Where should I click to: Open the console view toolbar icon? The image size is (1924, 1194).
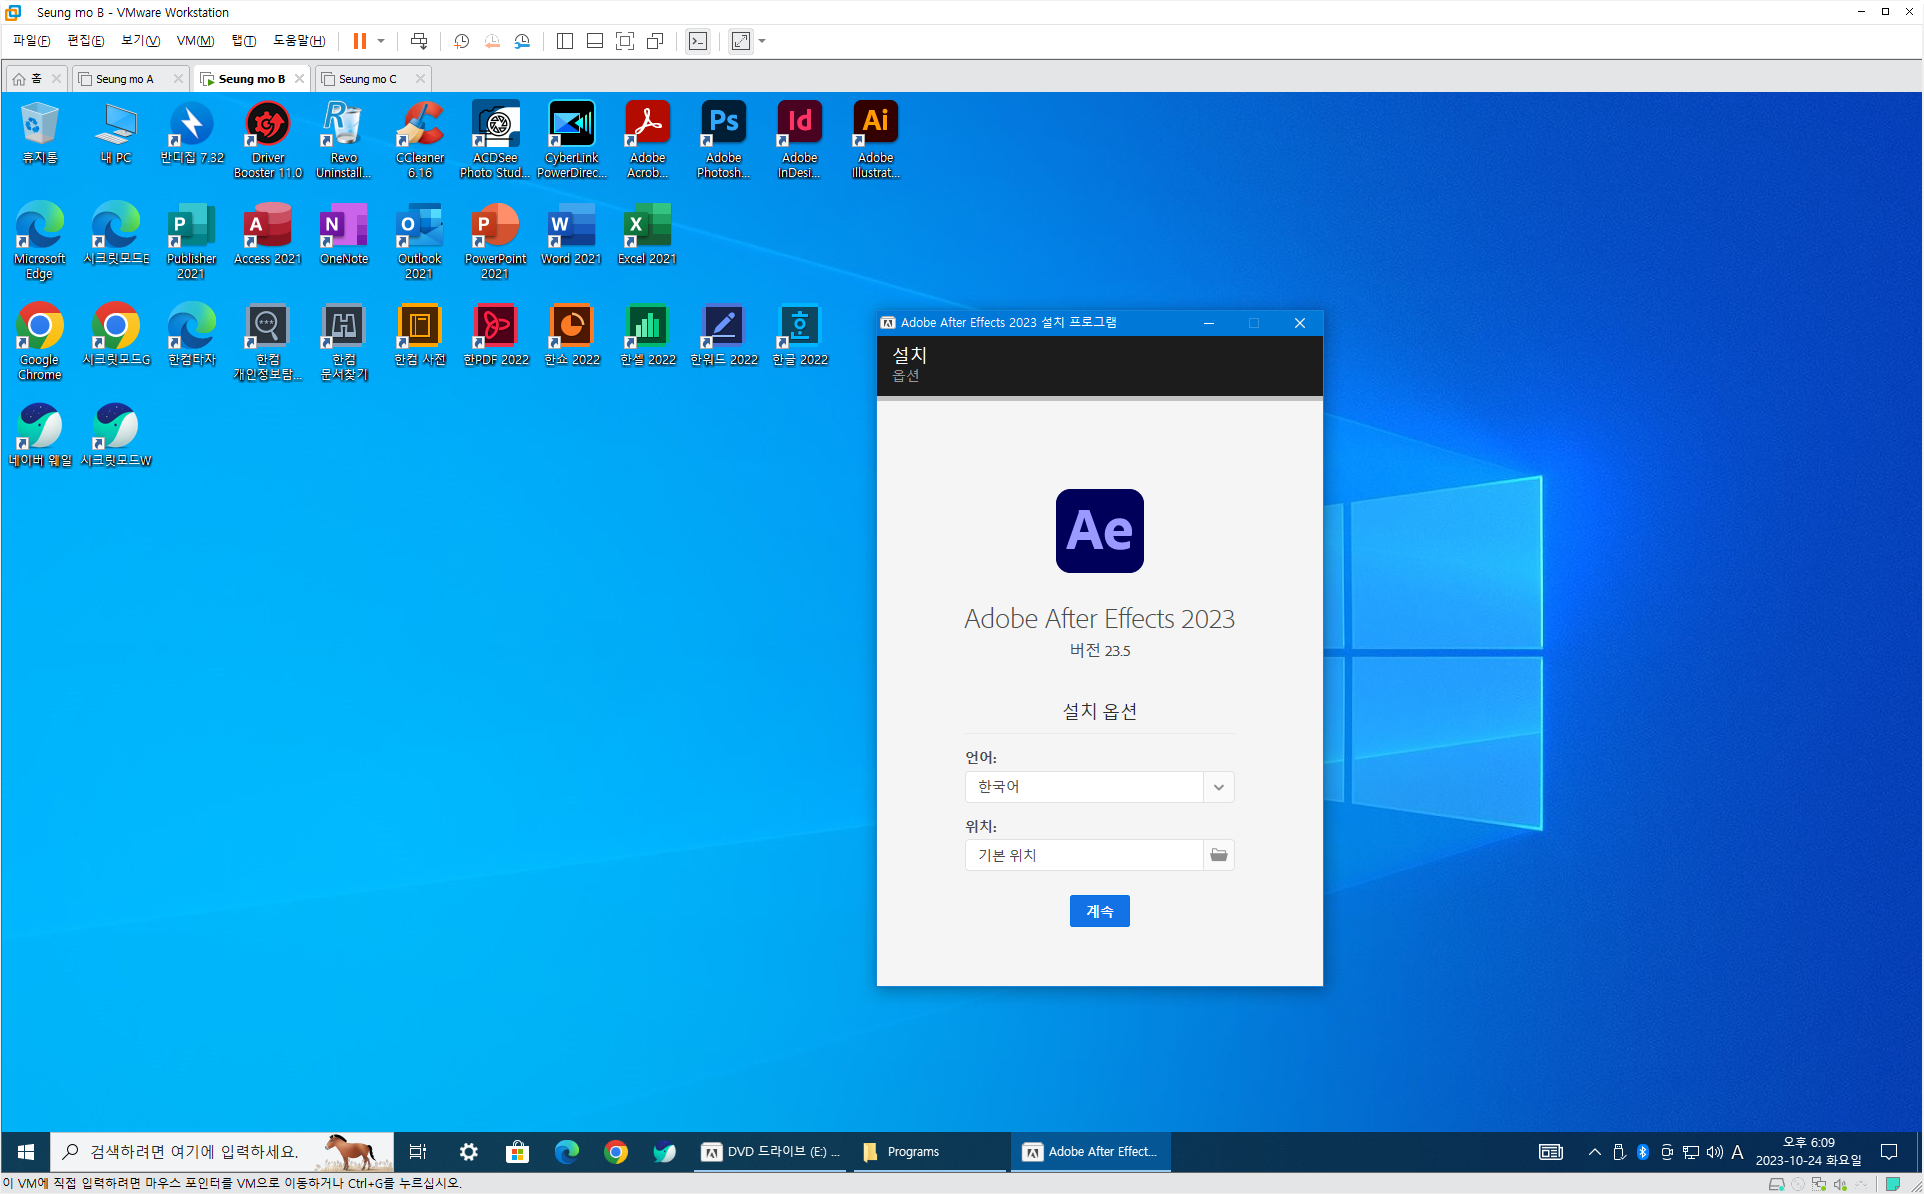tap(698, 41)
